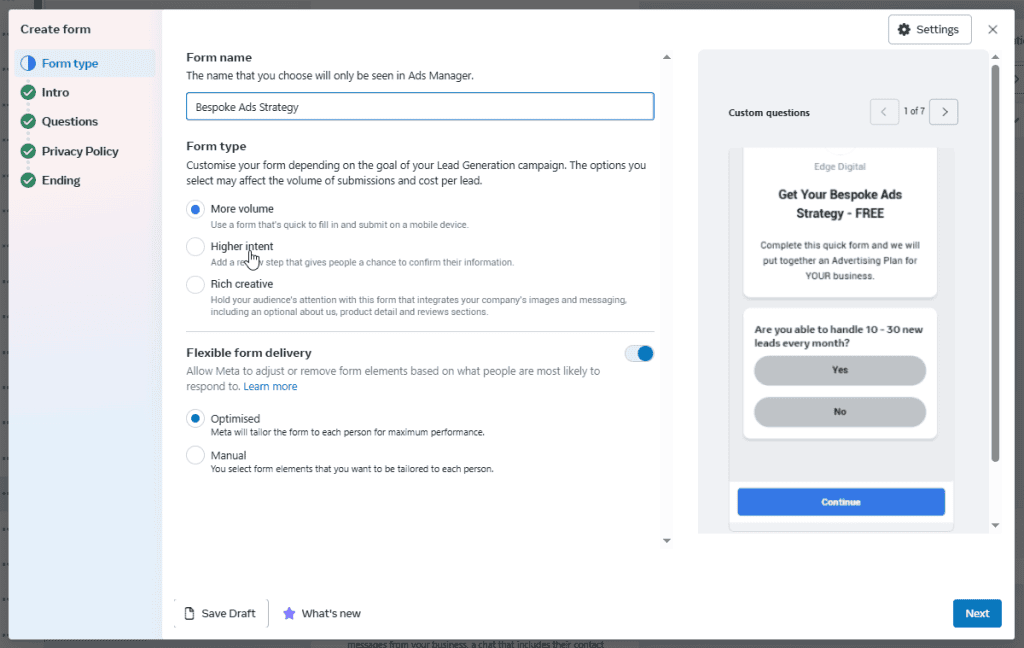Click the 'Get Your Bespoke Ads Strategy - FREE' headline
Screen dimensions: 1024x648
tap(840, 204)
